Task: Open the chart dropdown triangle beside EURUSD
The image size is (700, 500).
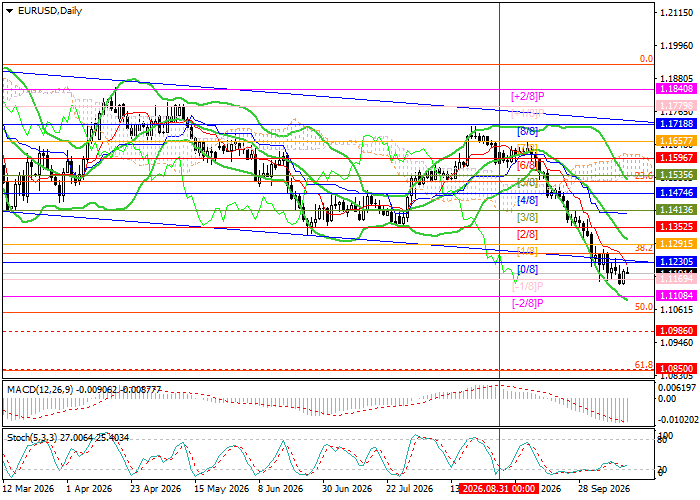Action: (9, 11)
